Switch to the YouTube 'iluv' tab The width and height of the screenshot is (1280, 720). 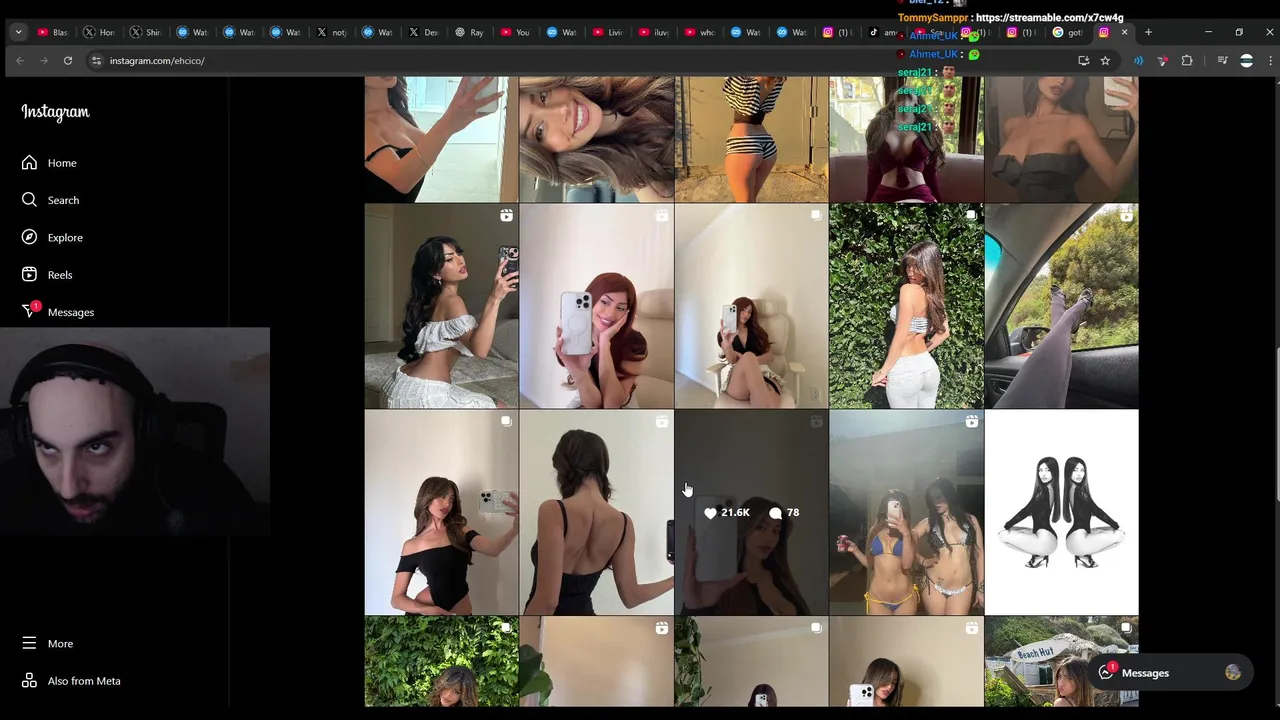tap(653, 32)
